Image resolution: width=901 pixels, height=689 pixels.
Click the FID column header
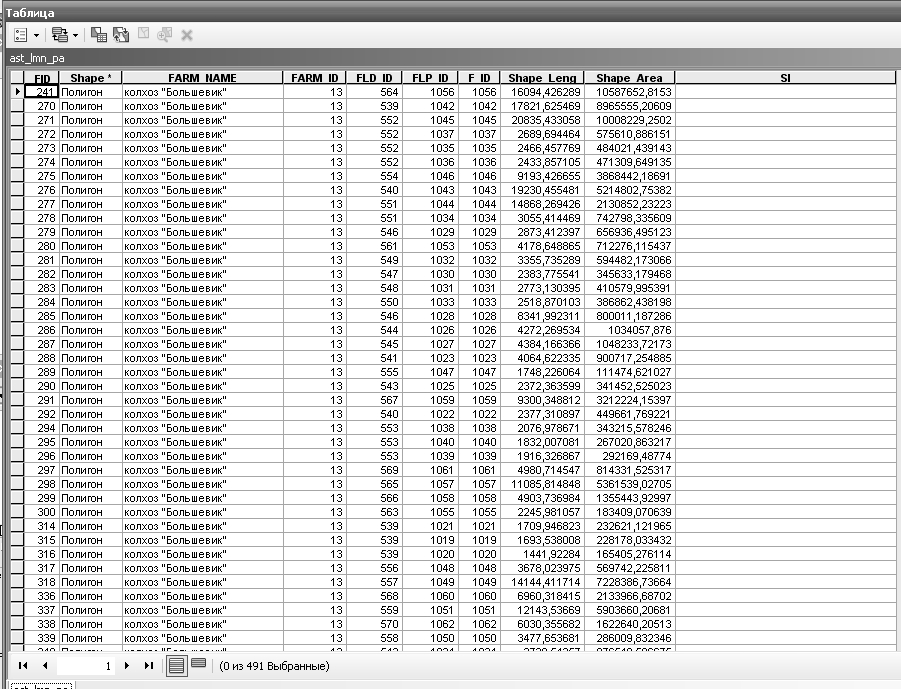[41, 78]
